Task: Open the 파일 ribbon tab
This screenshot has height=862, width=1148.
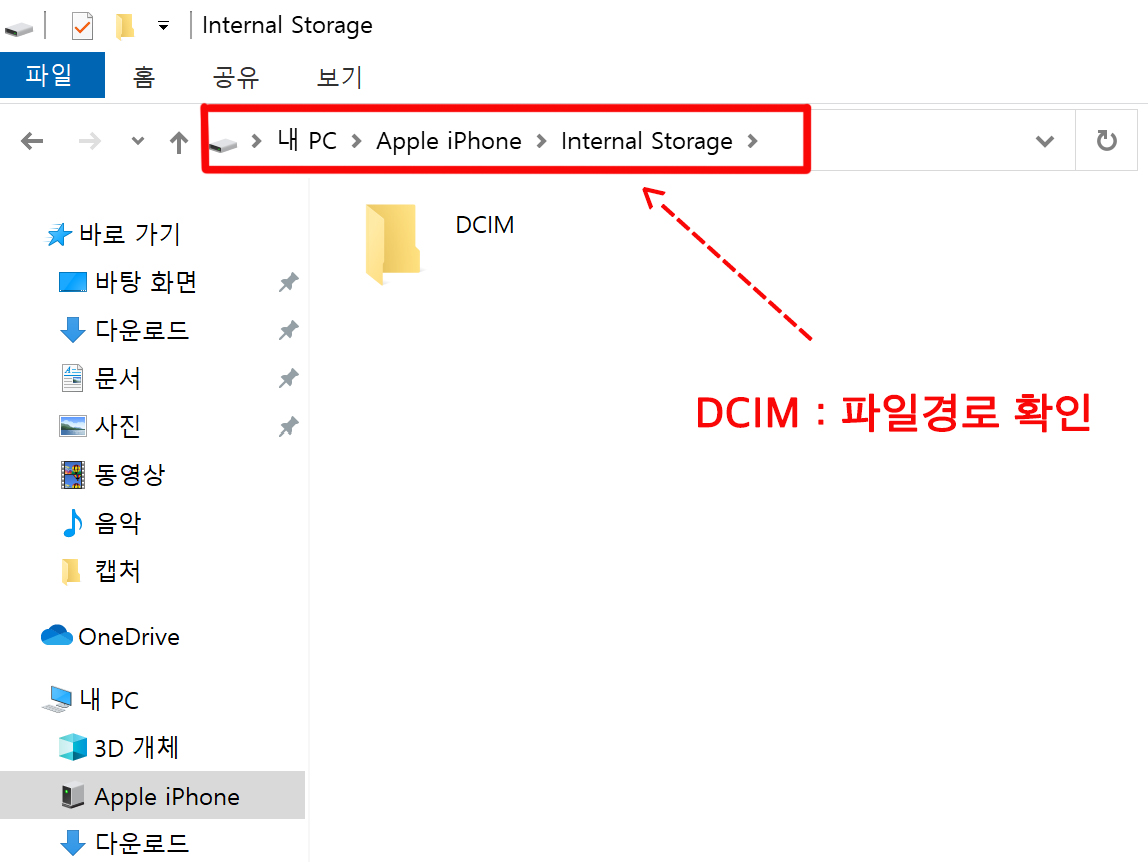Action: tap(52, 75)
